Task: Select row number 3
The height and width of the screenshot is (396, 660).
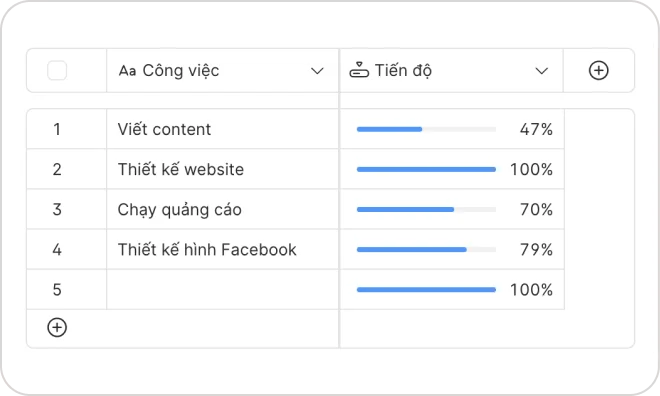Action: tap(57, 209)
